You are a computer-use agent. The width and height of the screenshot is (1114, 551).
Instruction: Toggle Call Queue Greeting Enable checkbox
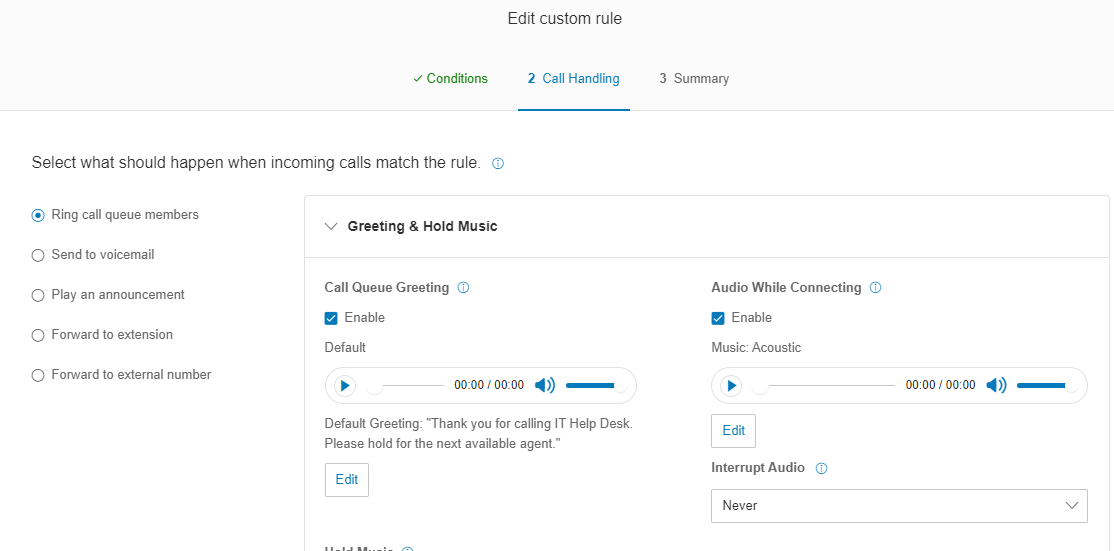[331, 318]
